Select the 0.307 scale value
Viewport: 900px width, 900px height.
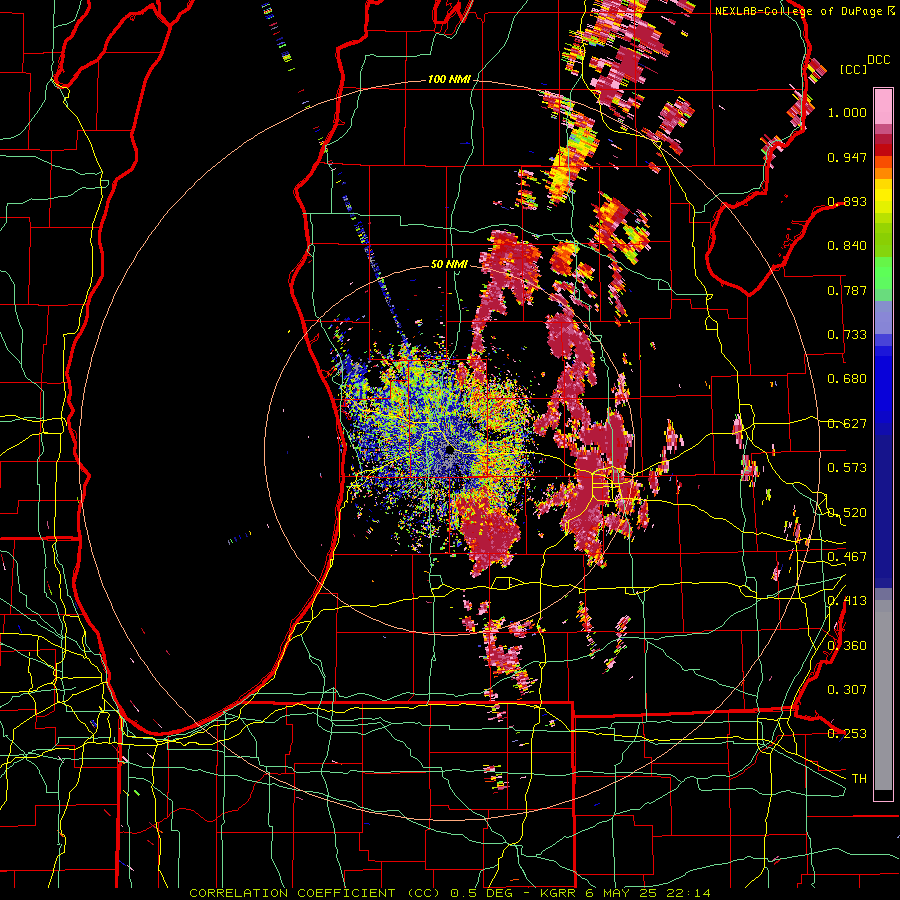847,690
